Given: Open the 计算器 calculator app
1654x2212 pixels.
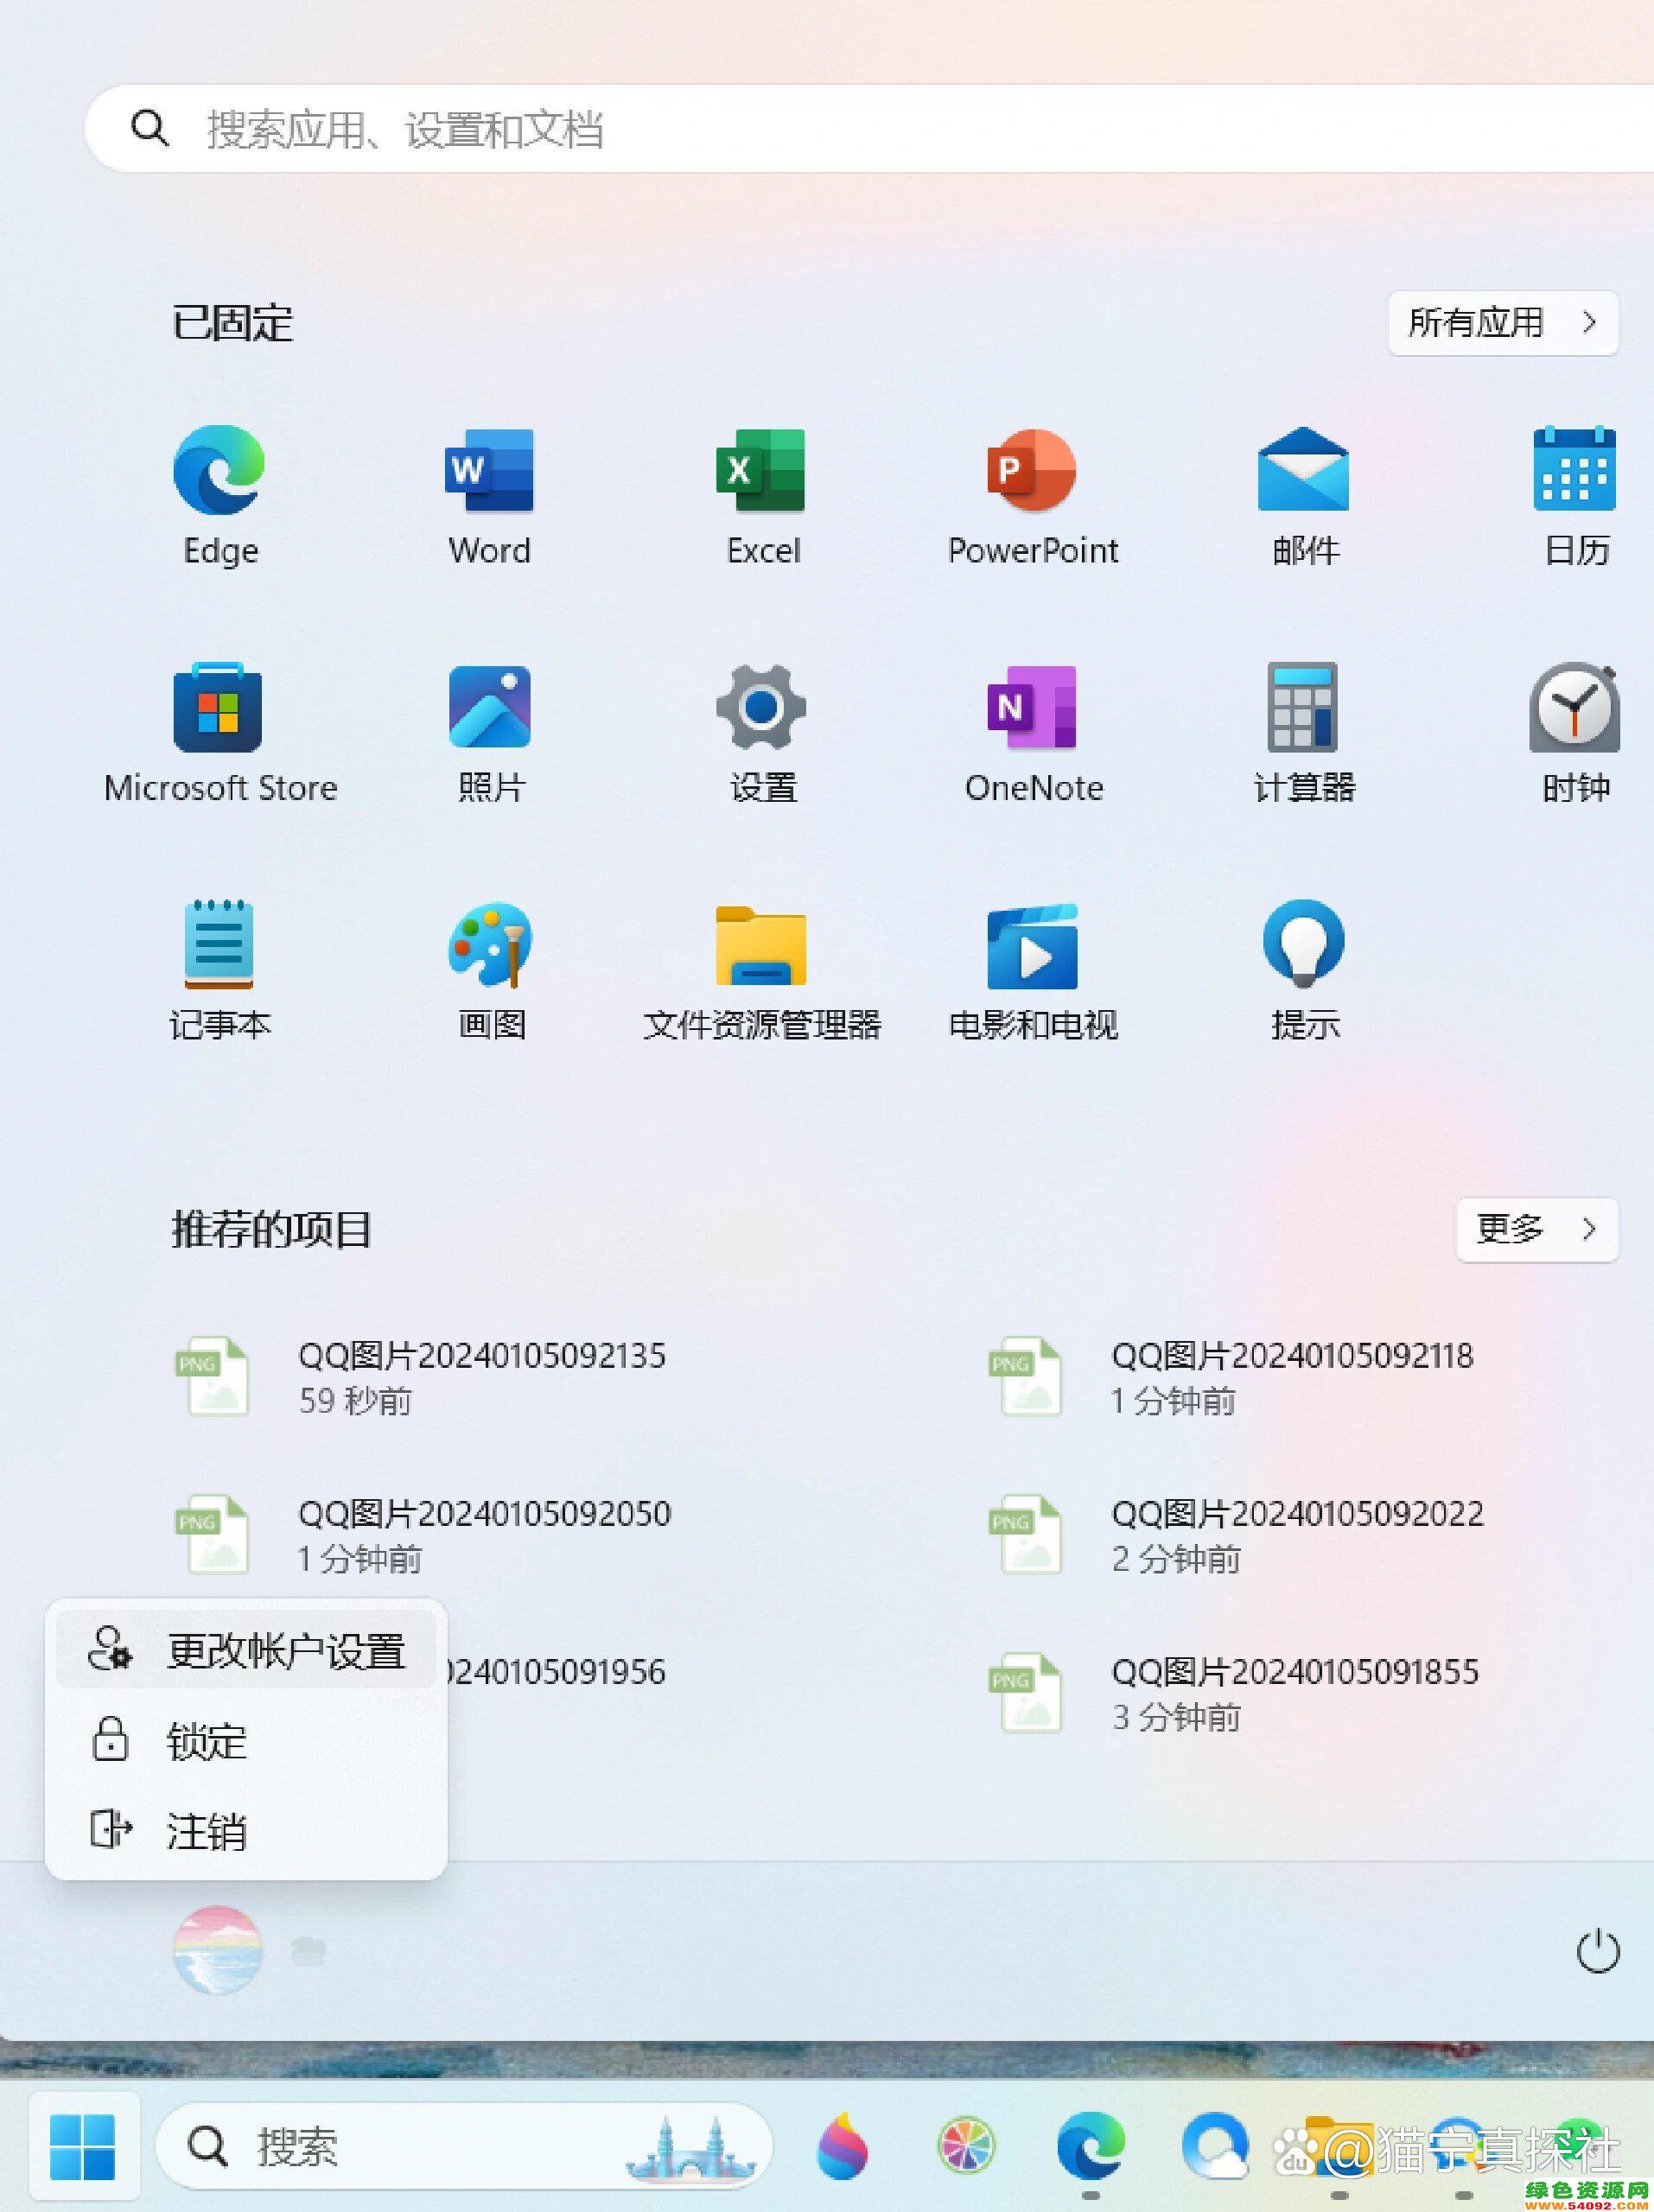Looking at the screenshot, I should pos(1304,733).
